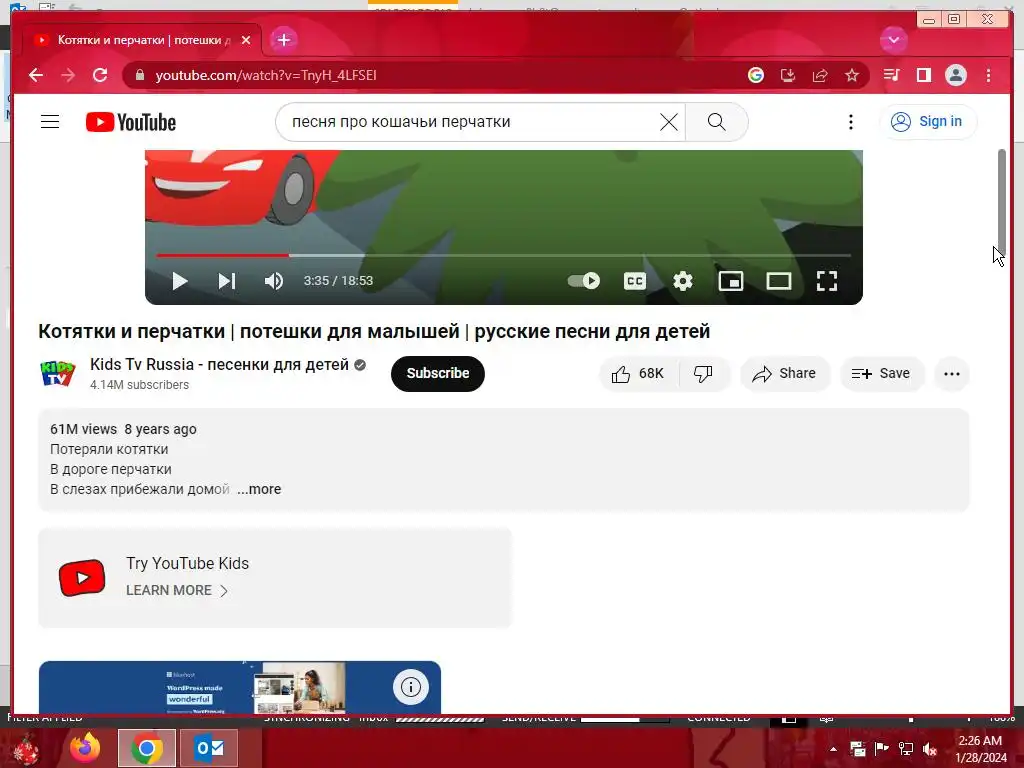Open Chrome three-dot menu
The height and width of the screenshot is (768, 1024).
click(988, 75)
